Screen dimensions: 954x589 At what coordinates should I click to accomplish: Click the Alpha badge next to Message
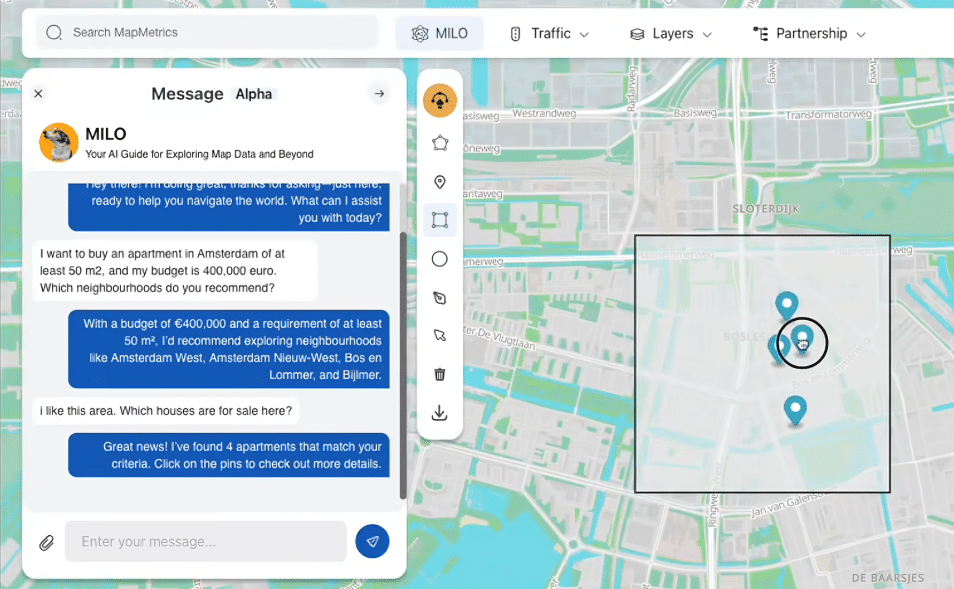pos(254,94)
